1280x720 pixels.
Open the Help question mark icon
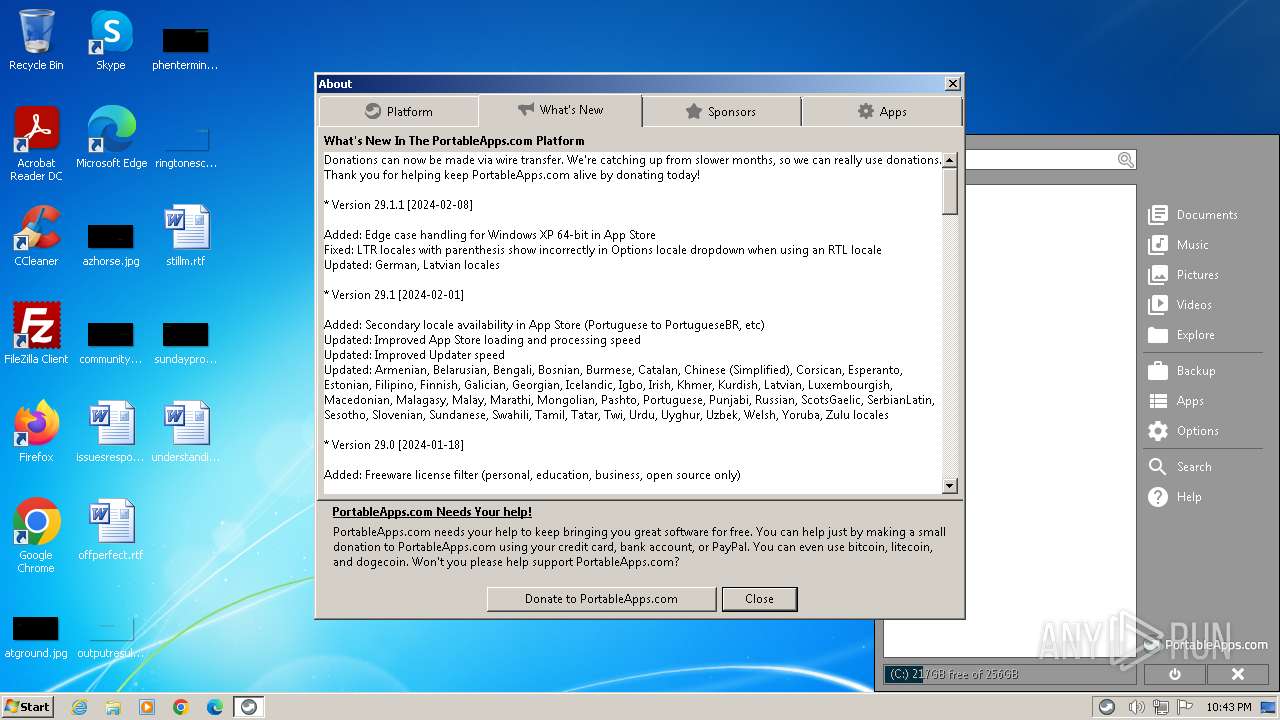(1158, 497)
